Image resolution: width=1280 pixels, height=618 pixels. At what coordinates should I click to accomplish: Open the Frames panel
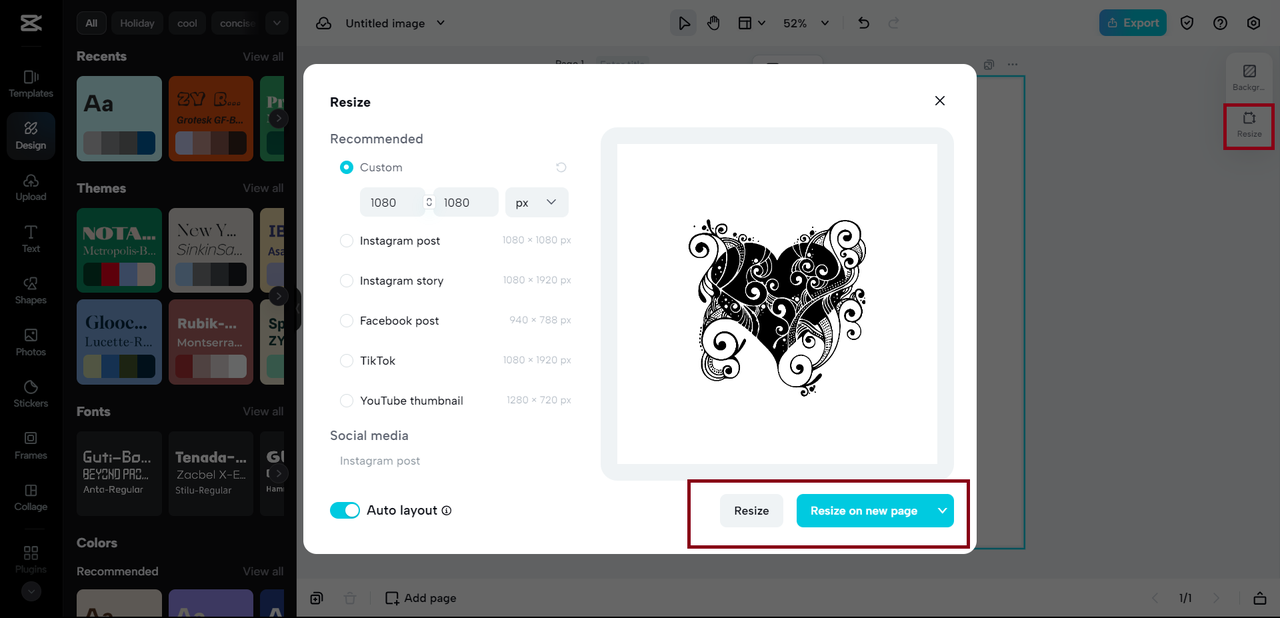tap(30, 446)
